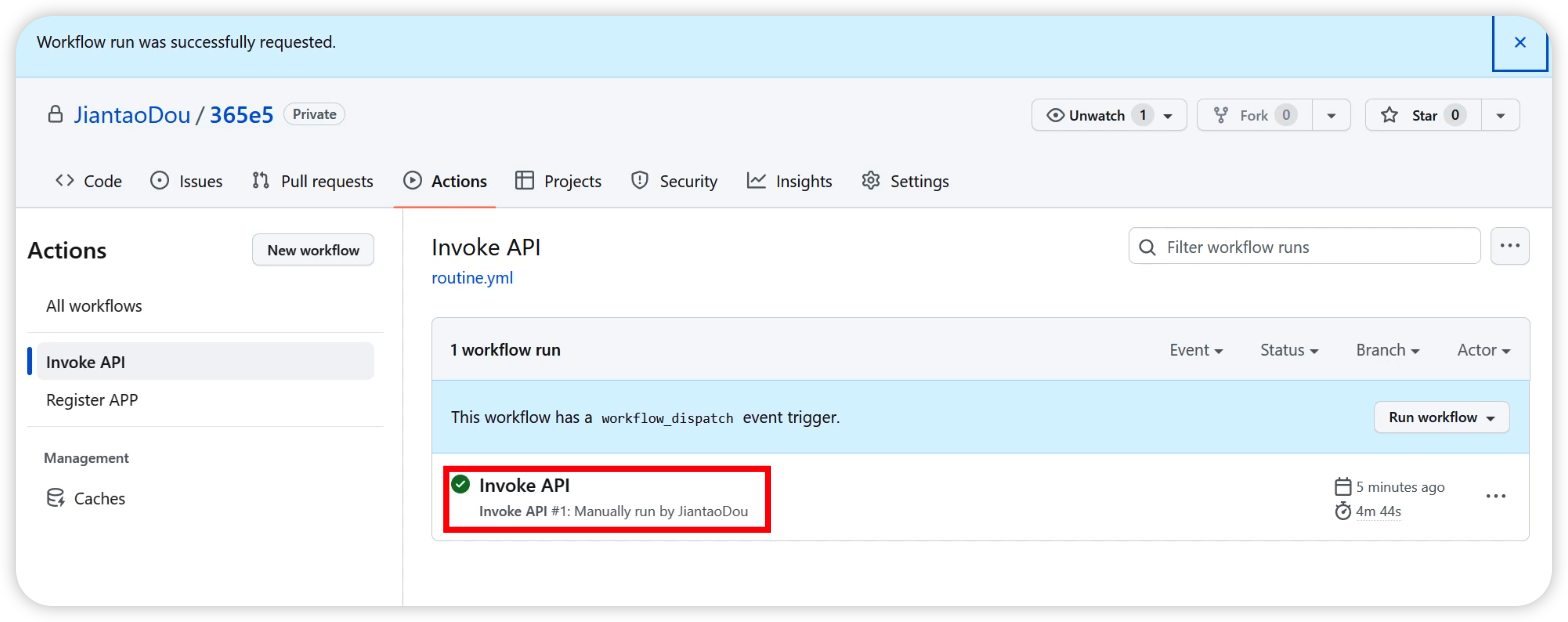Click the workflow_dispatch event trigger text
This screenshot has height=622, width=1568.
pyautogui.click(x=667, y=418)
